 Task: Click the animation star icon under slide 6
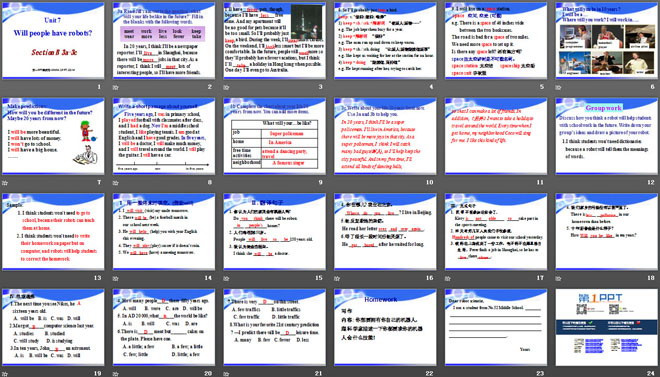pos(559,88)
